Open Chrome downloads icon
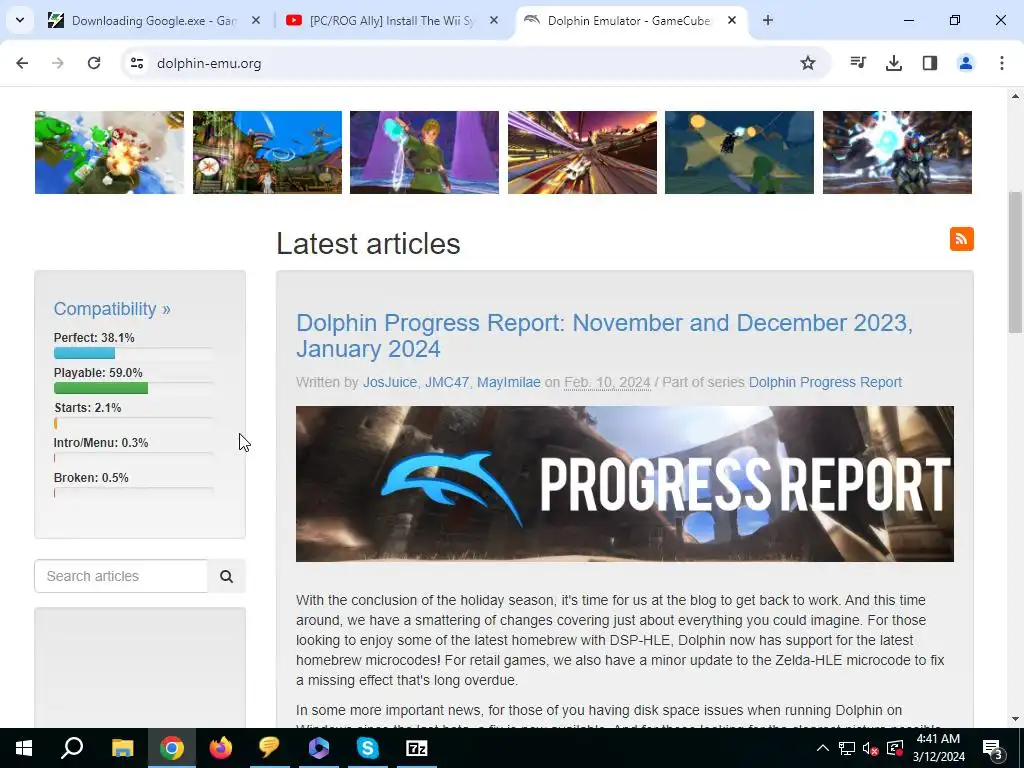This screenshot has width=1024, height=768. (x=894, y=63)
